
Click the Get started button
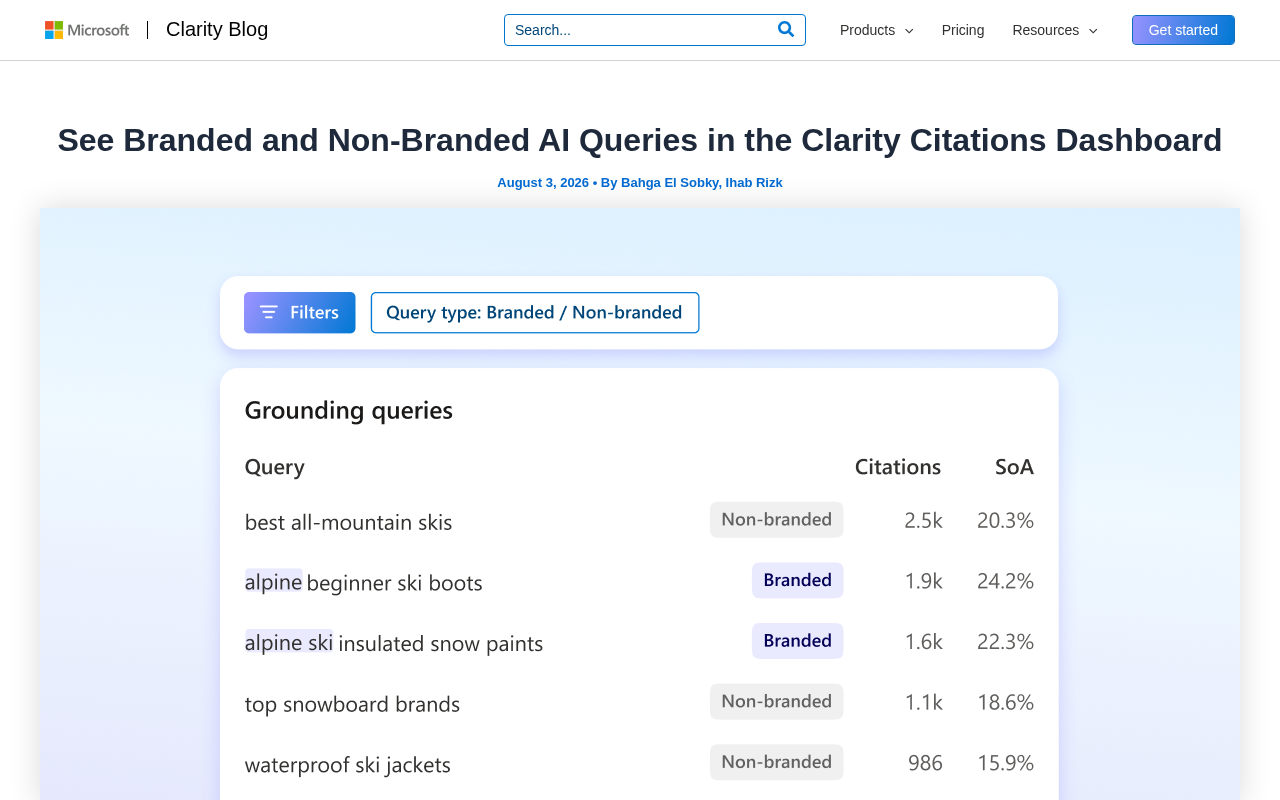[x=1183, y=30]
